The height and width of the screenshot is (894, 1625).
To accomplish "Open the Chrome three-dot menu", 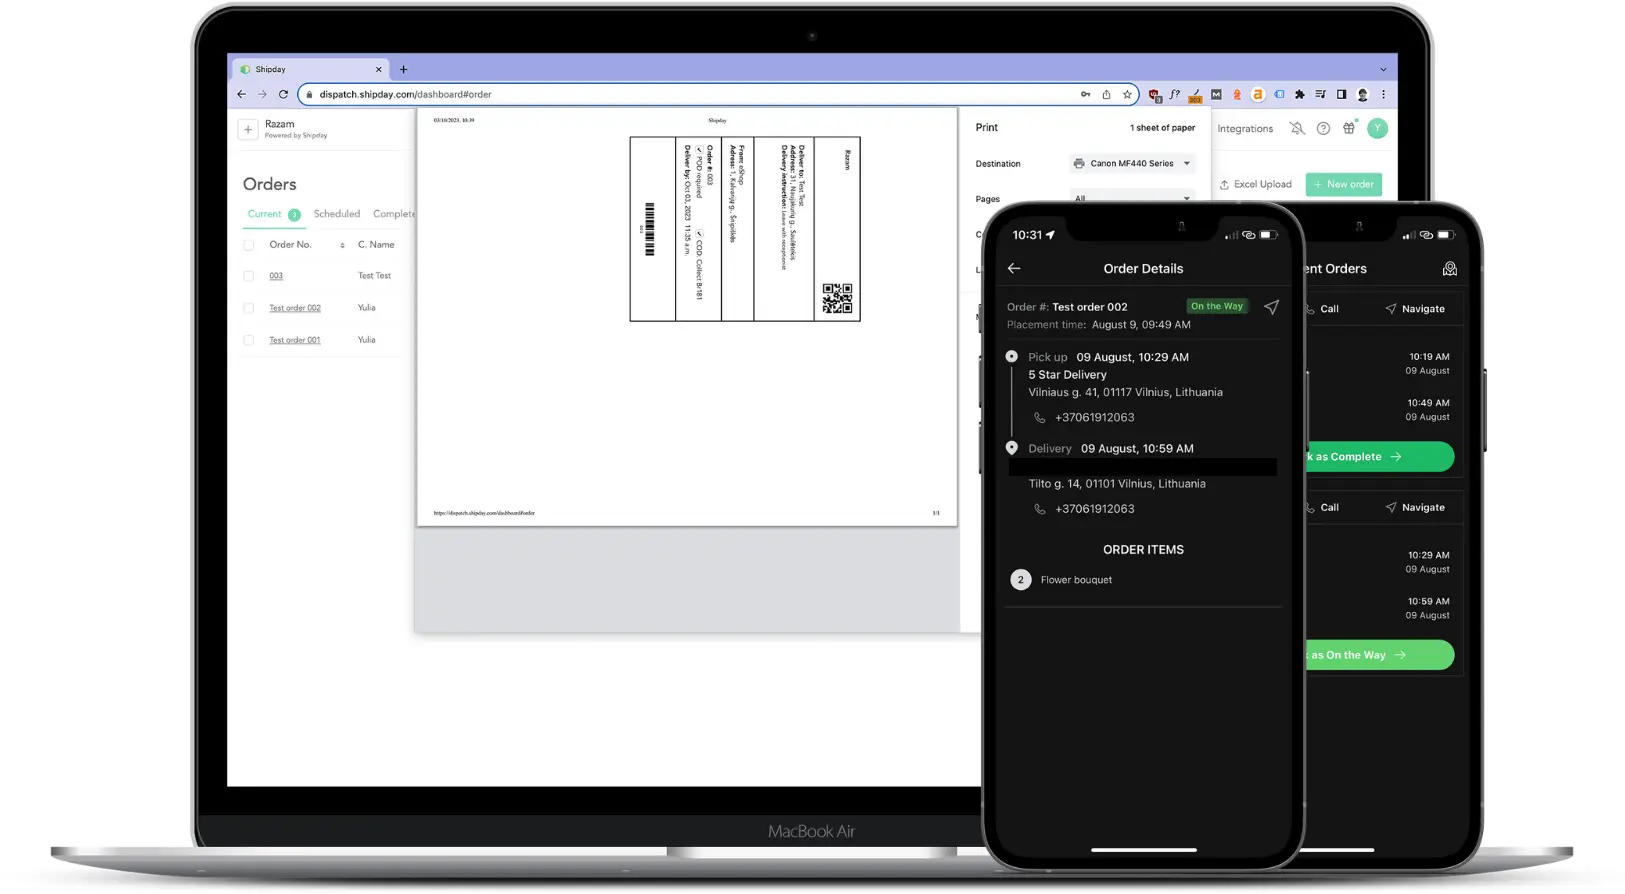I will [x=1383, y=94].
